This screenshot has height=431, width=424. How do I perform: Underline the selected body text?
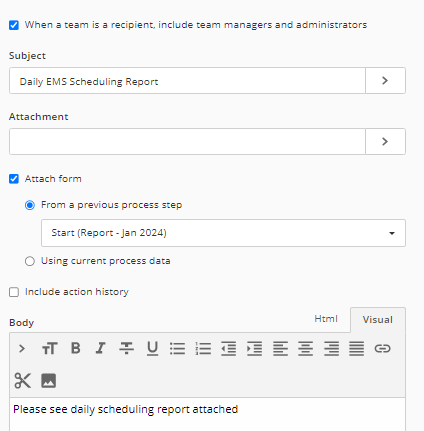pos(152,348)
